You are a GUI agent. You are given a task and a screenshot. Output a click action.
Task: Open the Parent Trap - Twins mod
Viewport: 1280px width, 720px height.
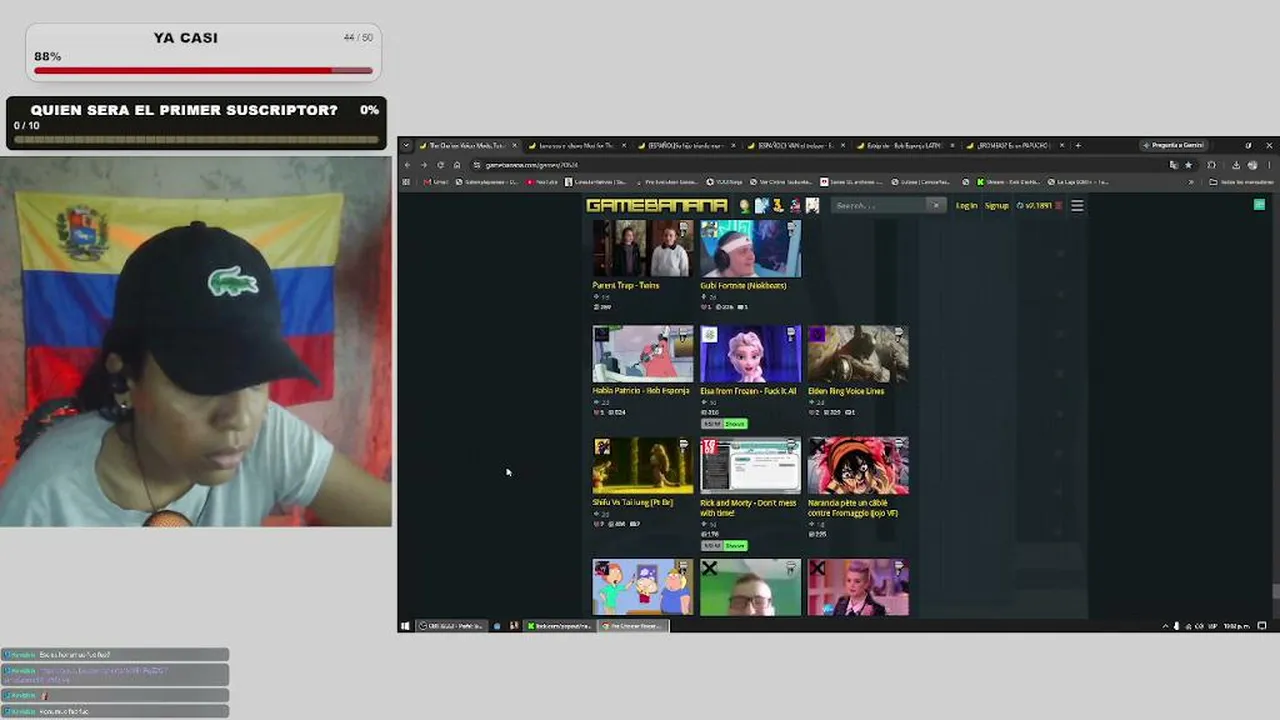[625, 286]
